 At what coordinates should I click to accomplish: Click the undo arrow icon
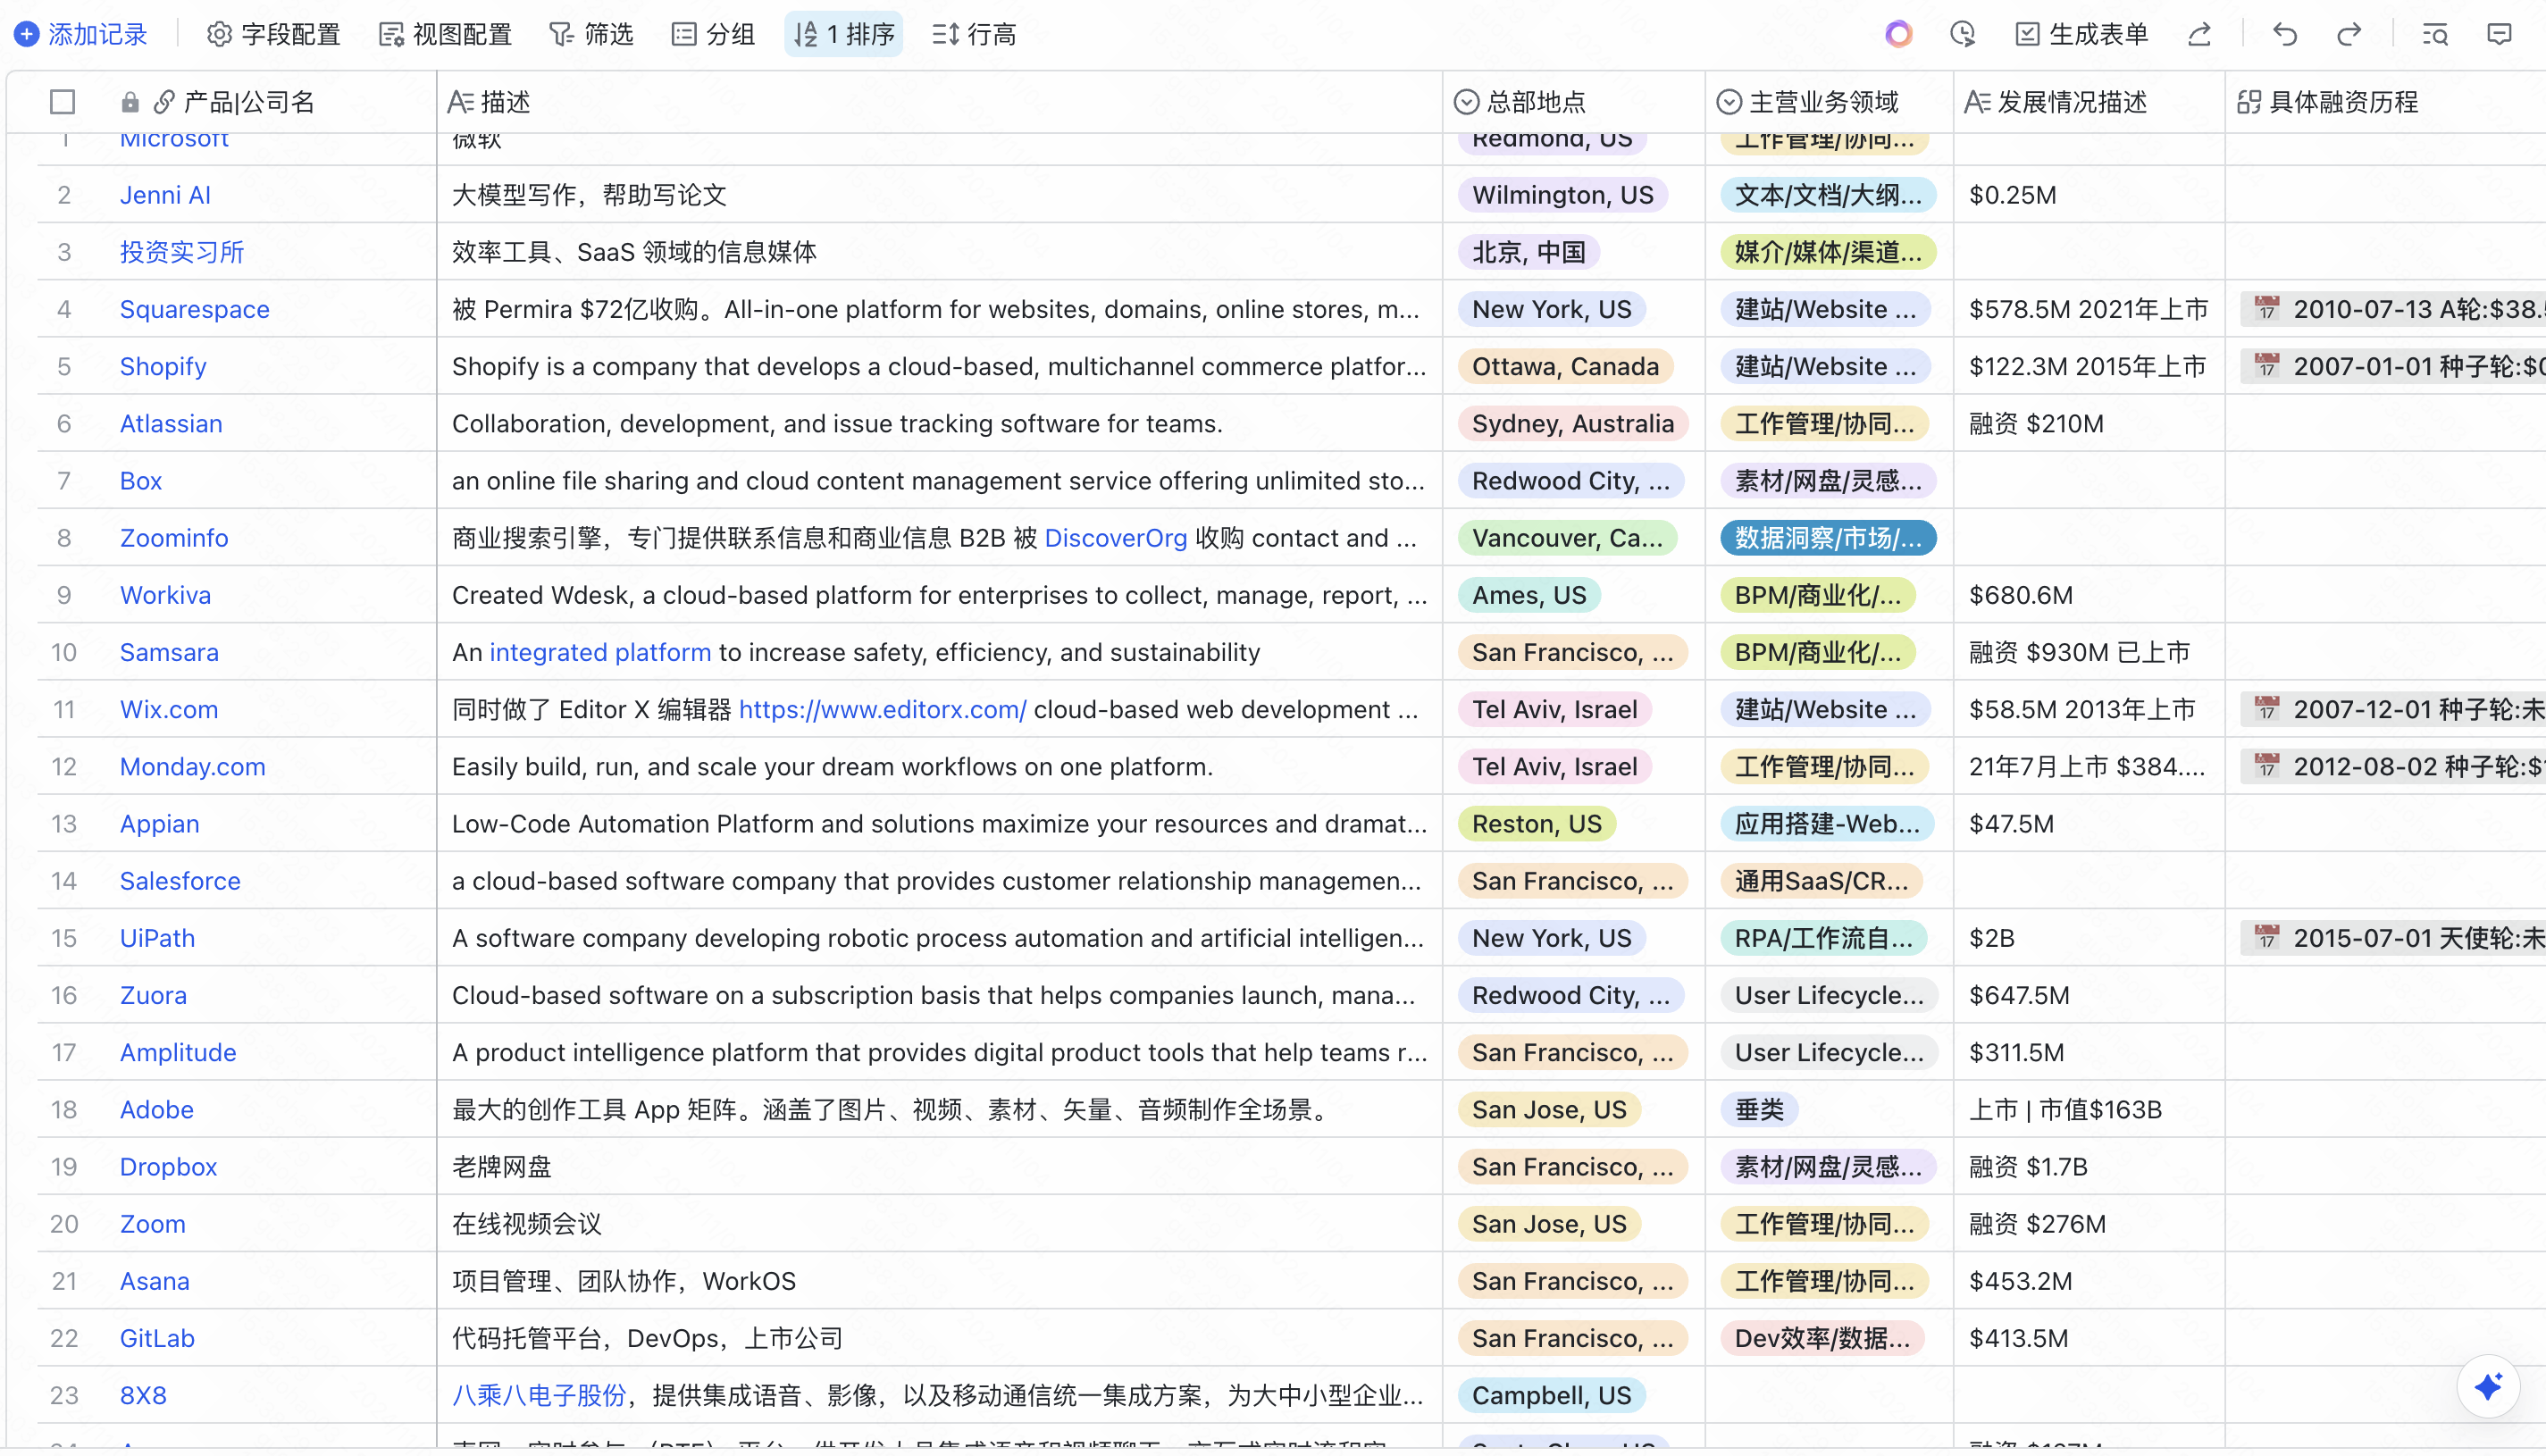pyautogui.click(x=2284, y=35)
